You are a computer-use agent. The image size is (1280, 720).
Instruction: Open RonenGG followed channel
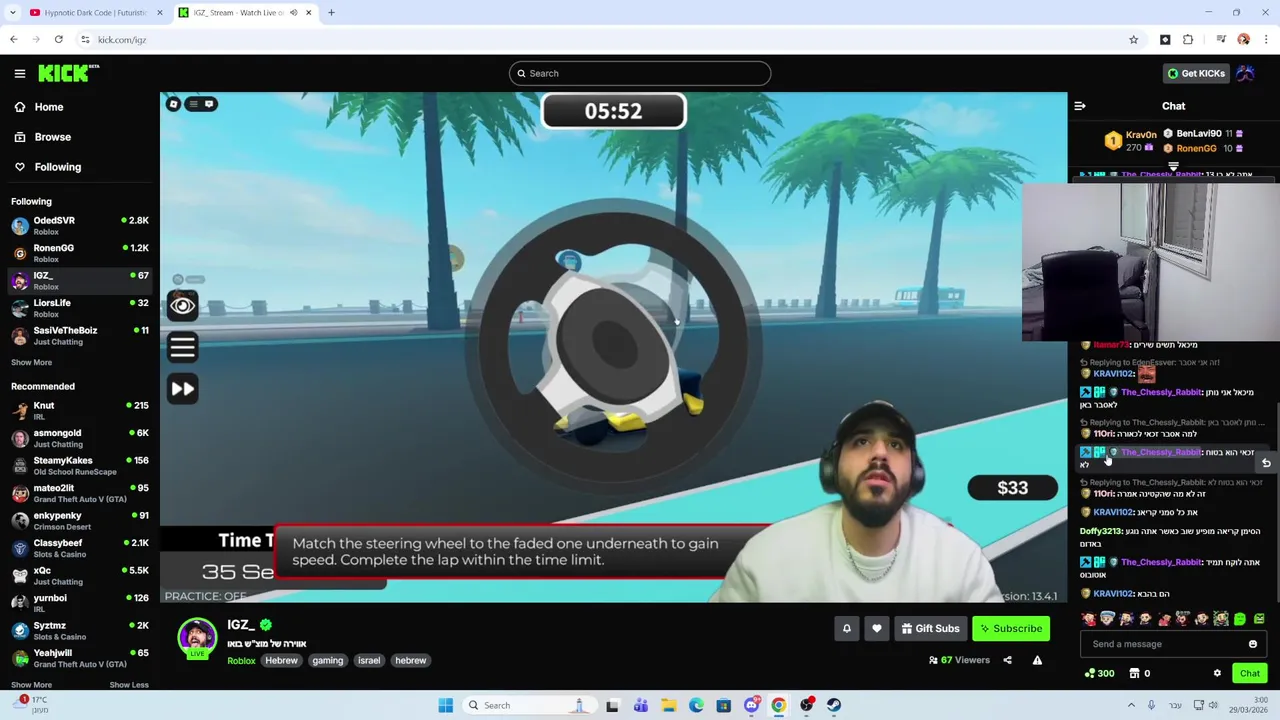tap(80, 253)
